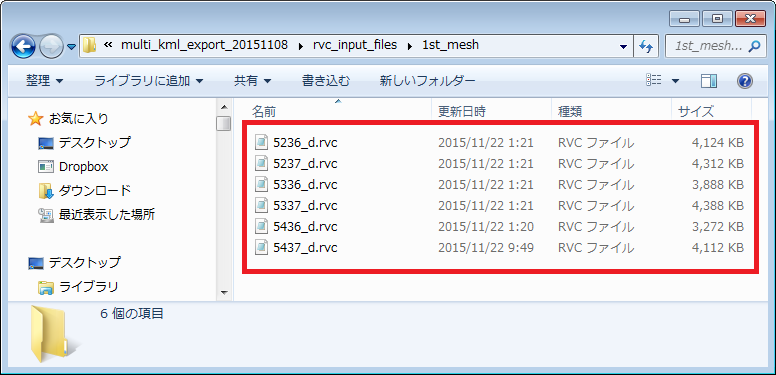Select the 5337_d.rvc file icon
776x375 pixels.
(261, 205)
